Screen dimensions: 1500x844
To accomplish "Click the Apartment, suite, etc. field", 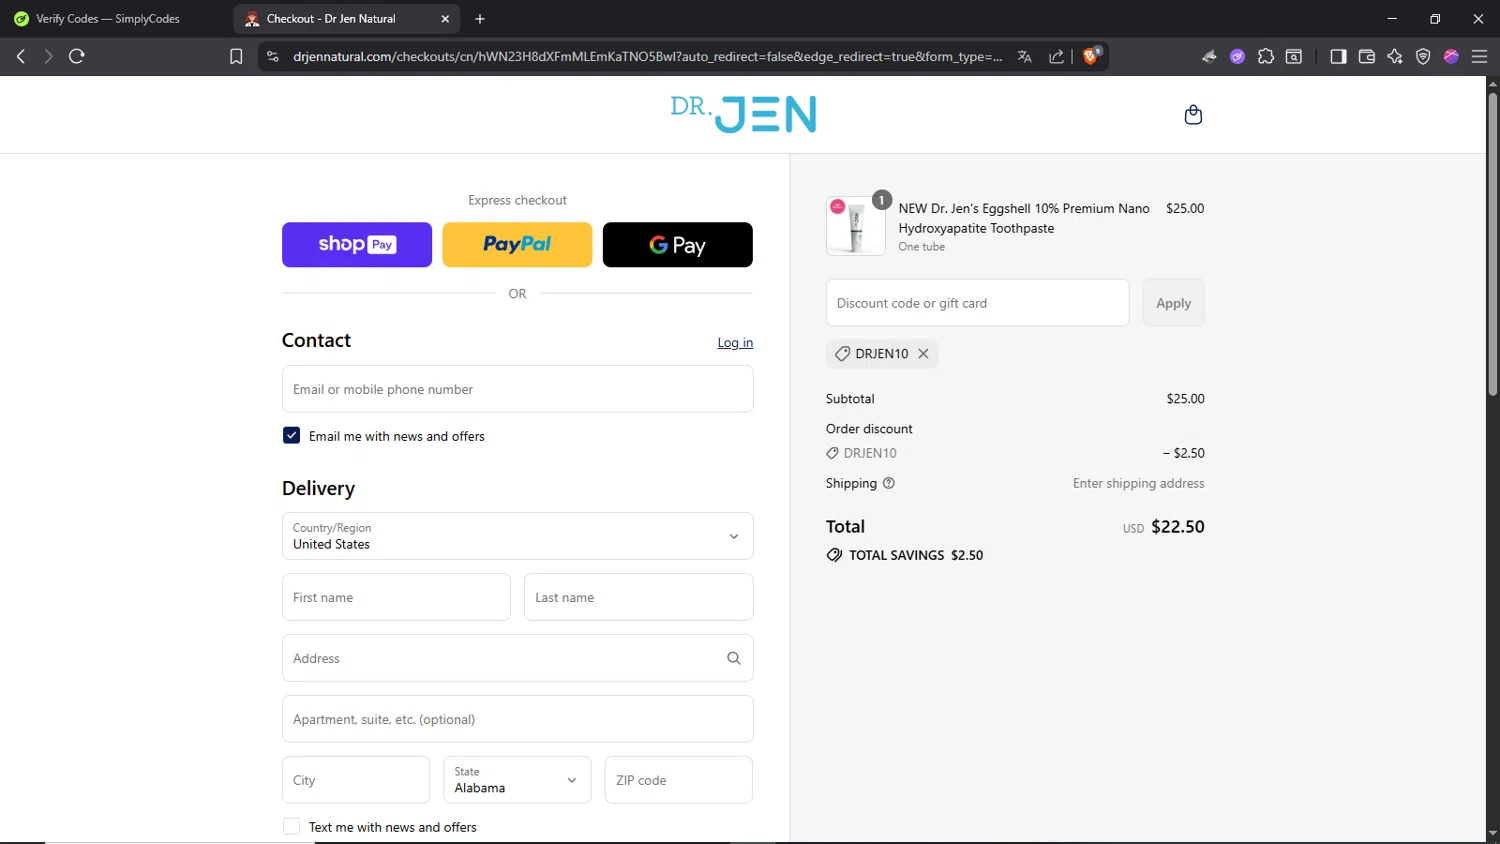I will tap(517, 719).
